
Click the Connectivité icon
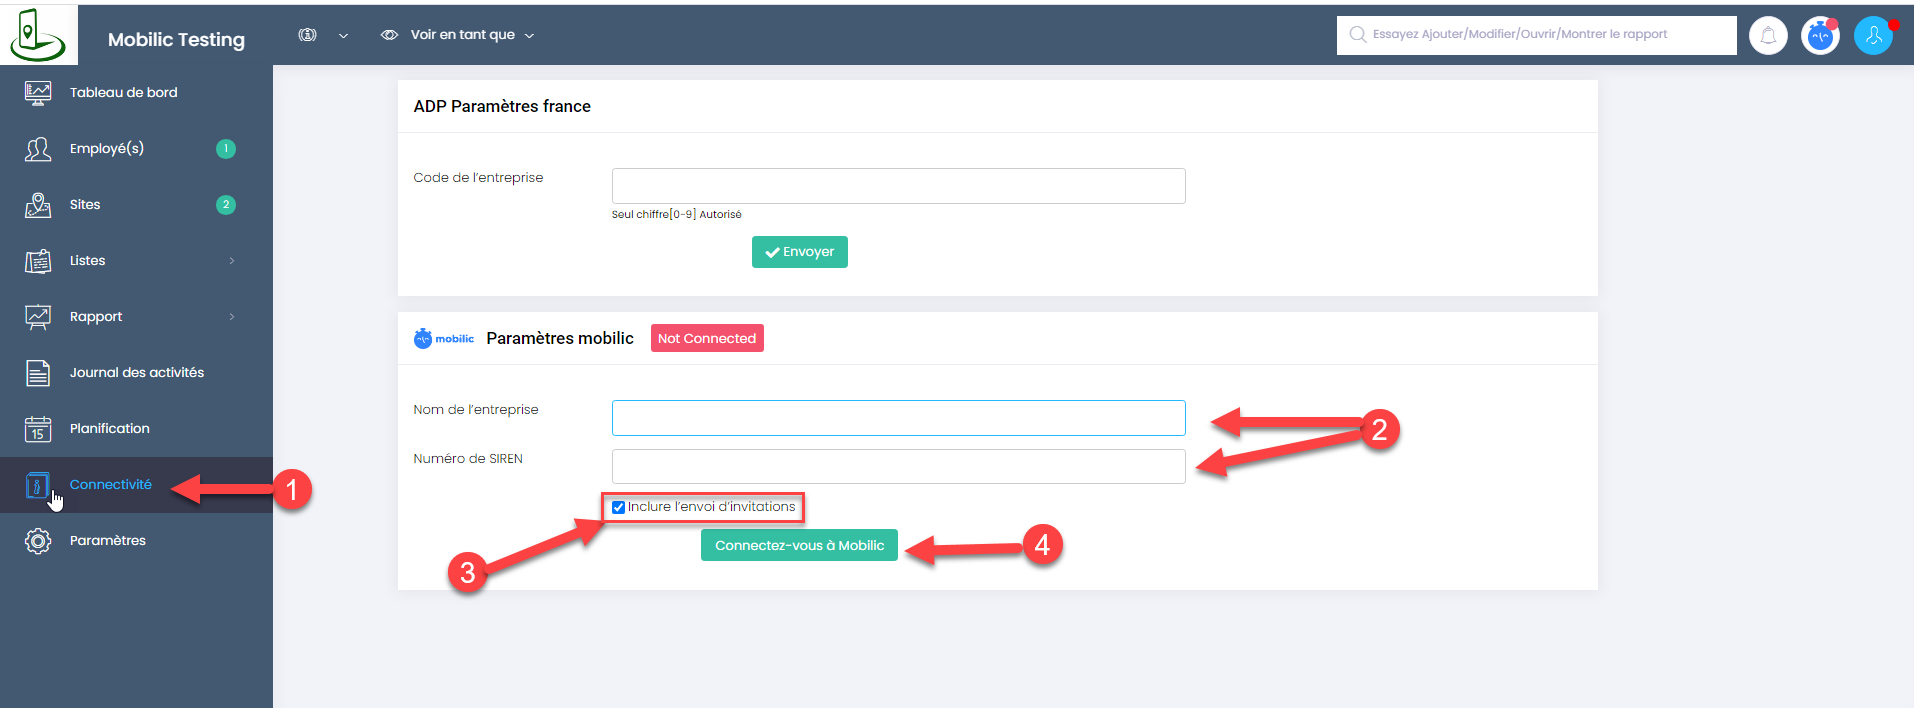click(38, 486)
